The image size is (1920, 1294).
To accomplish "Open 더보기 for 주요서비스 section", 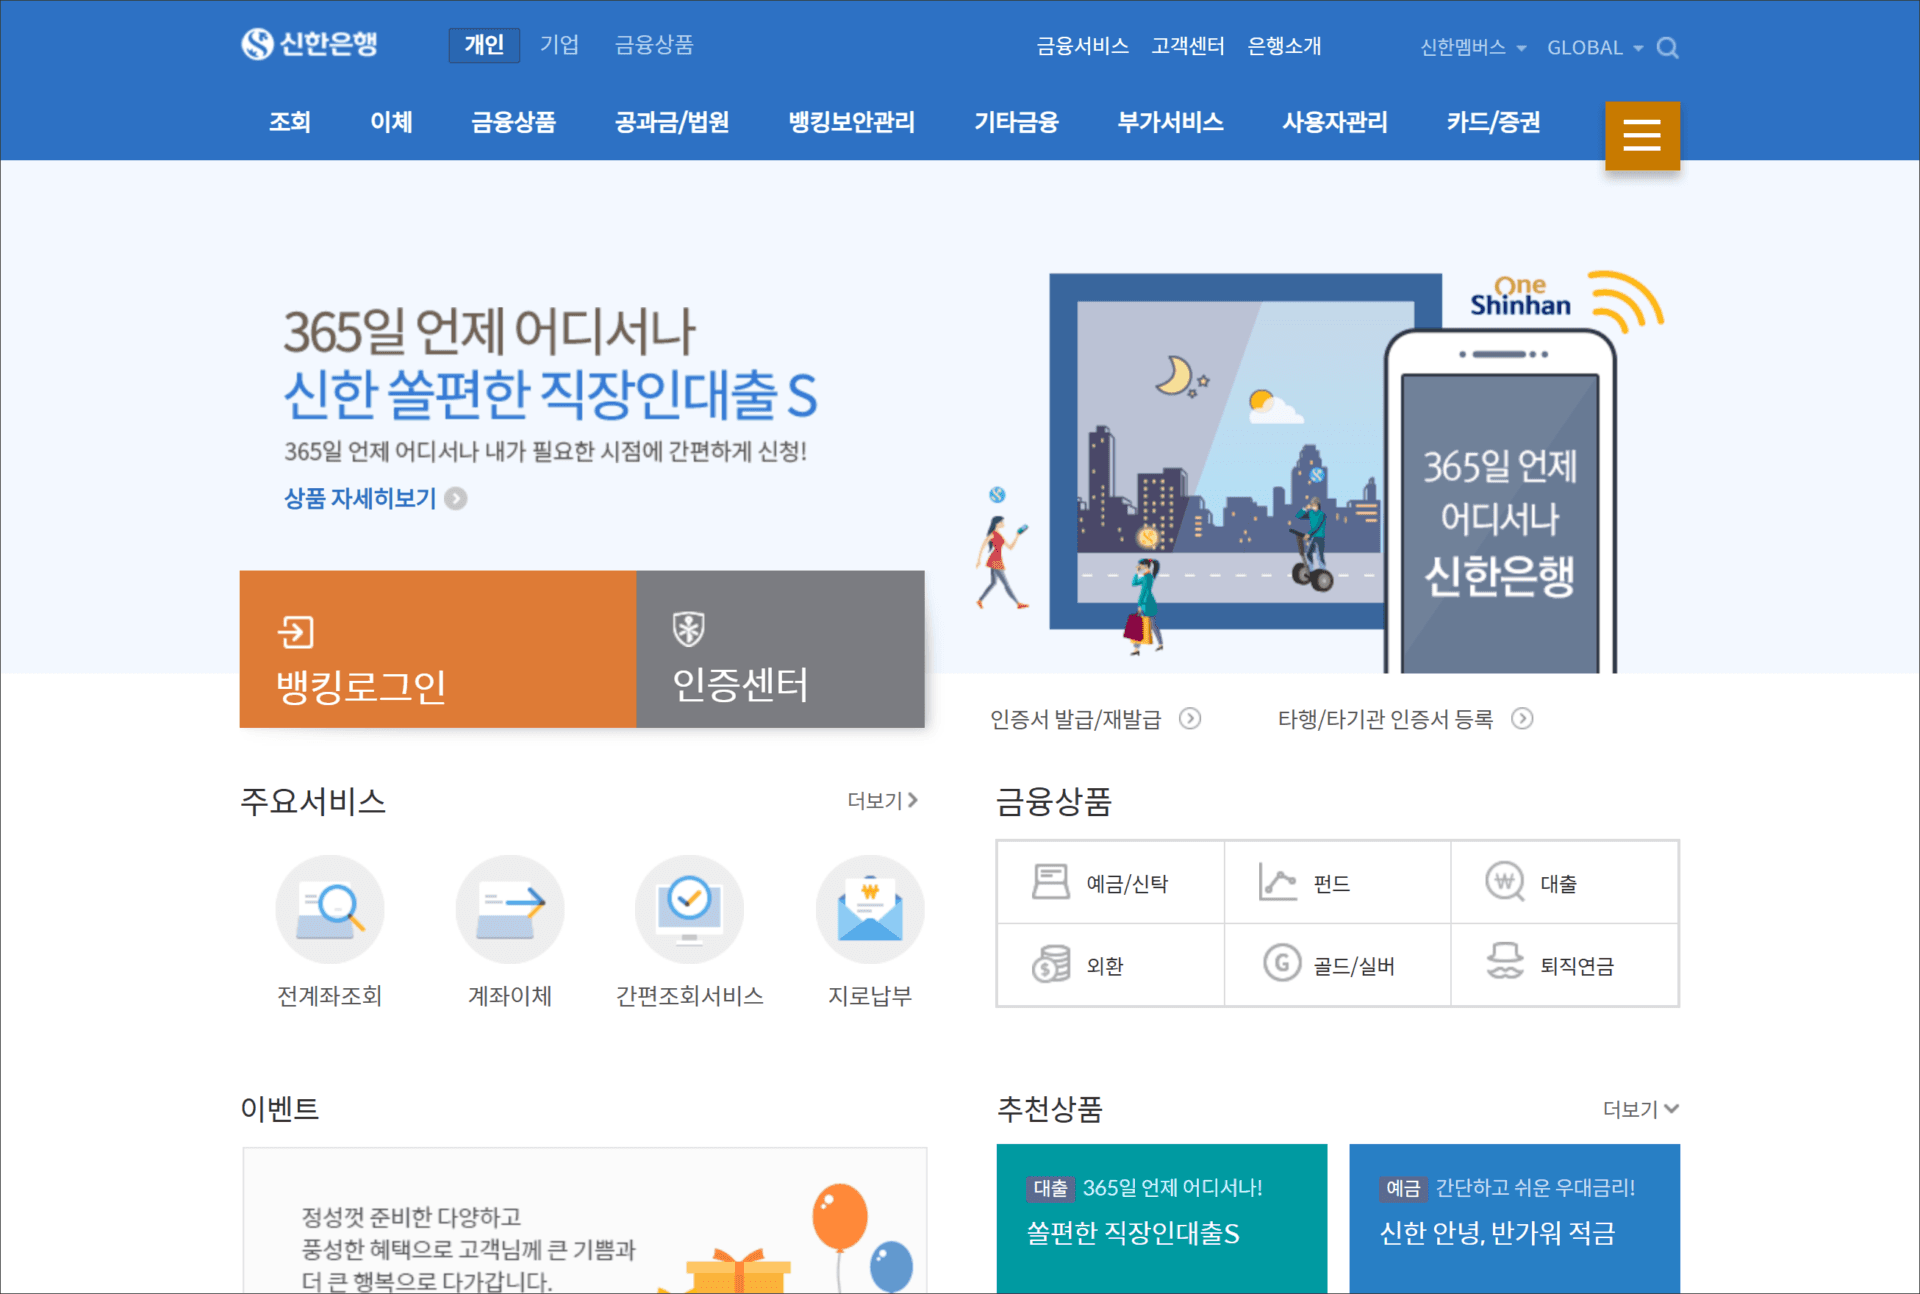I will point(883,800).
